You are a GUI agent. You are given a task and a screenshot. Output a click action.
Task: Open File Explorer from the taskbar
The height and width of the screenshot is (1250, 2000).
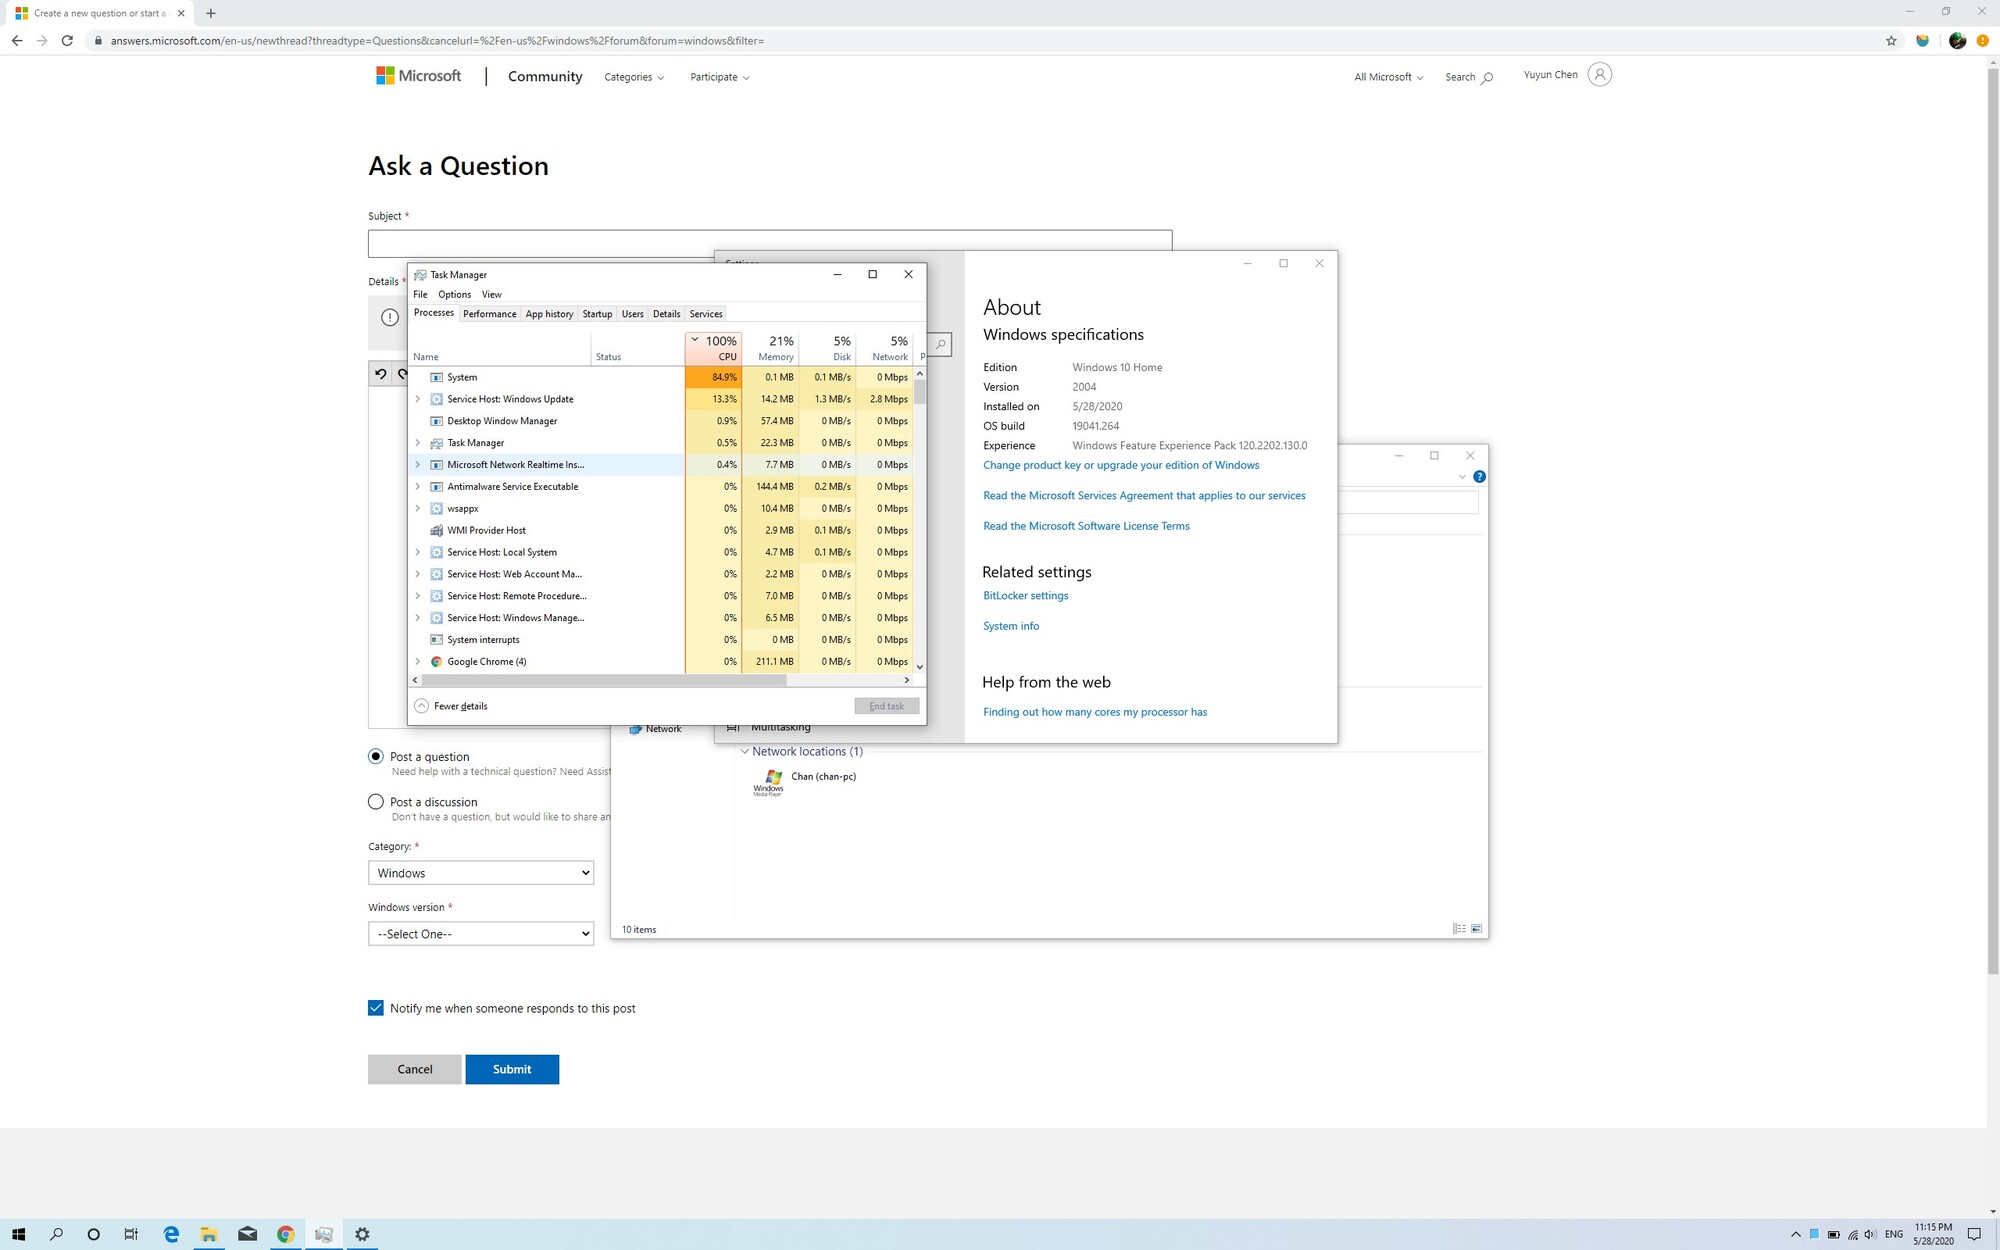click(209, 1234)
